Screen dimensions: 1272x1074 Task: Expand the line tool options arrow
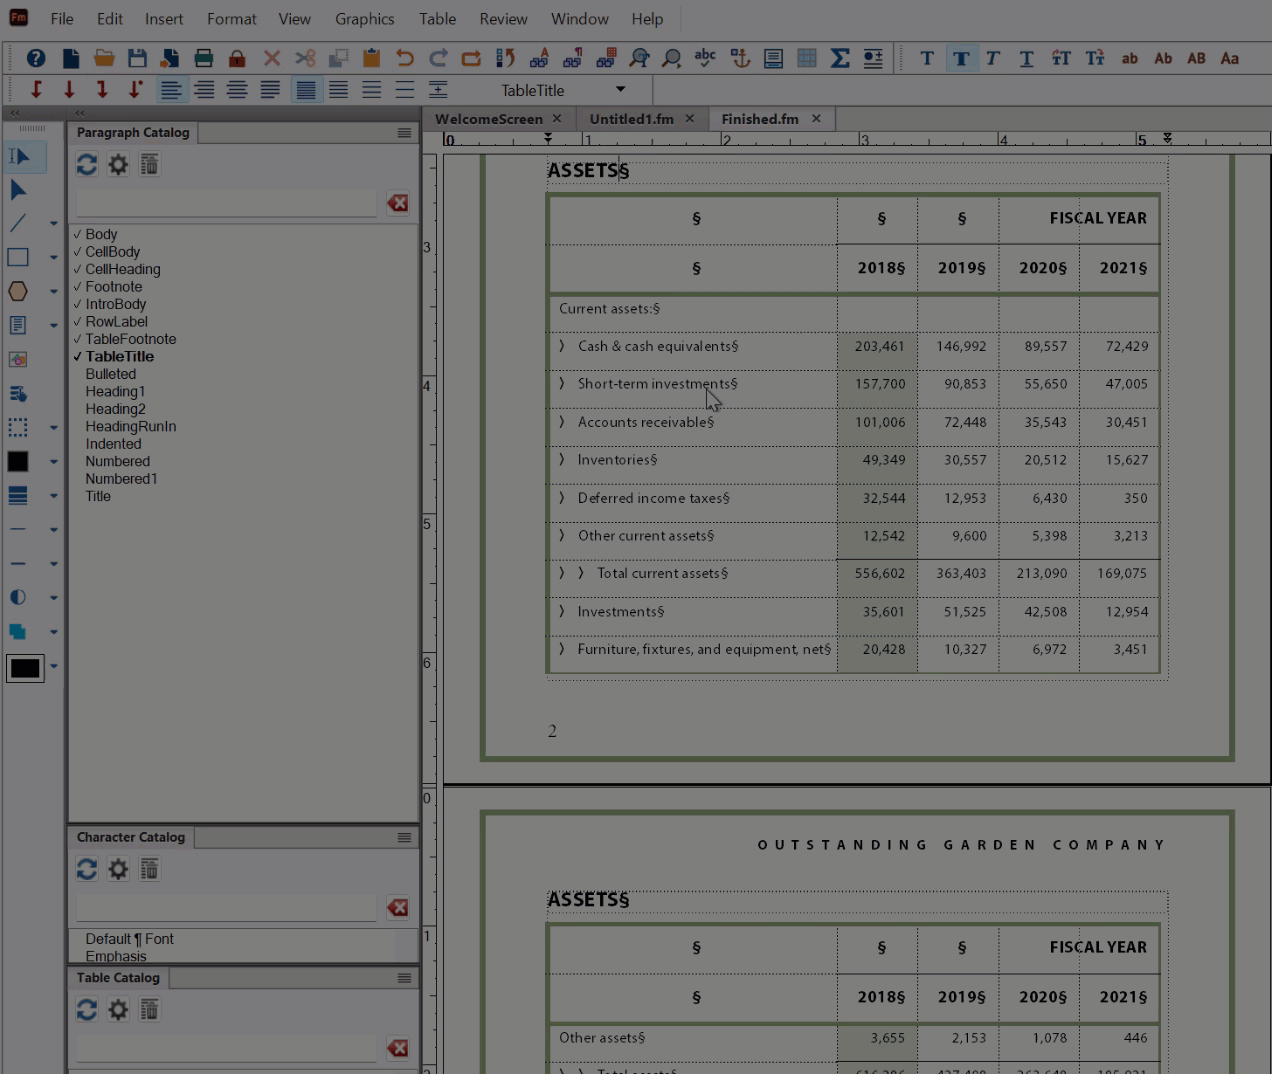(x=54, y=223)
